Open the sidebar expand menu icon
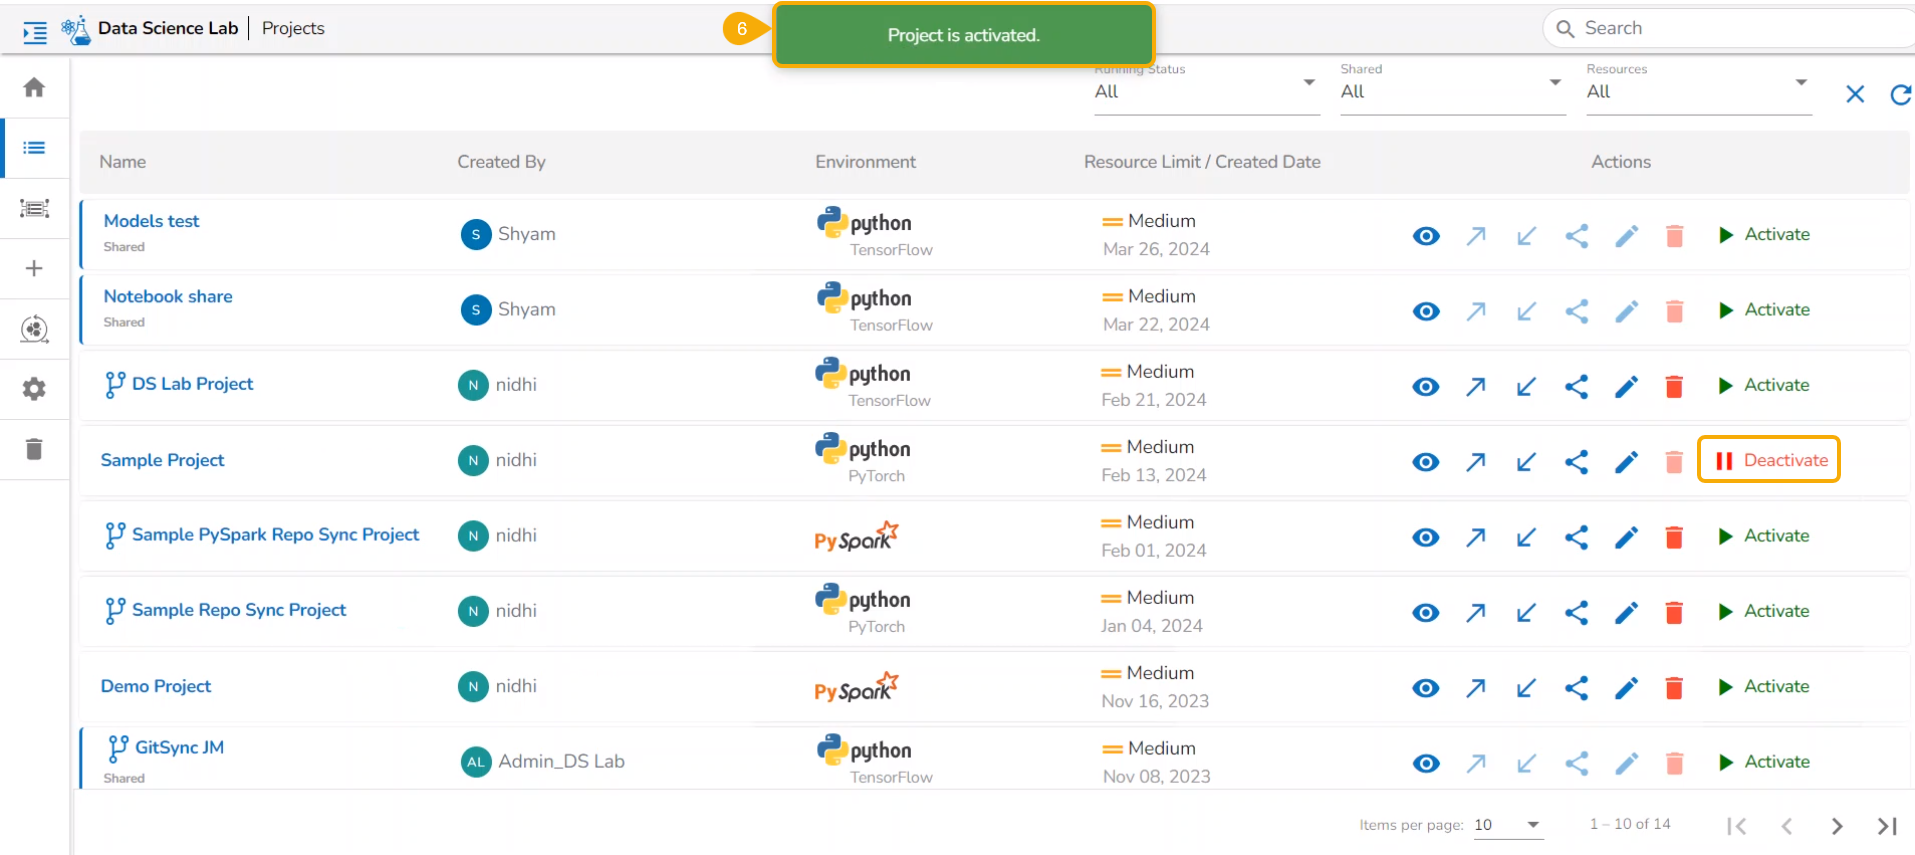 tap(35, 33)
